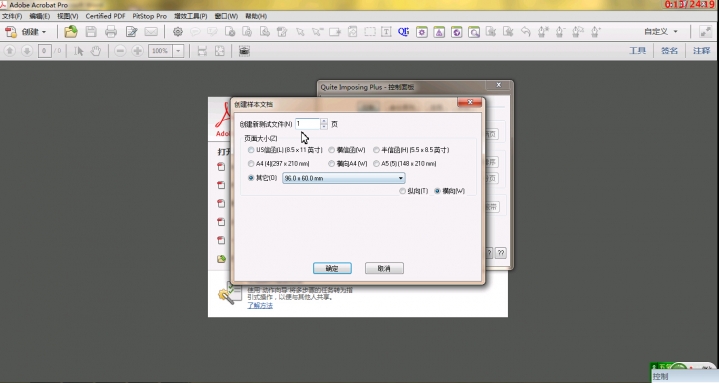Click the Quite Imposing QI icon
This screenshot has width=719, height=383.
pyautogui.click(x=404, y=32)
